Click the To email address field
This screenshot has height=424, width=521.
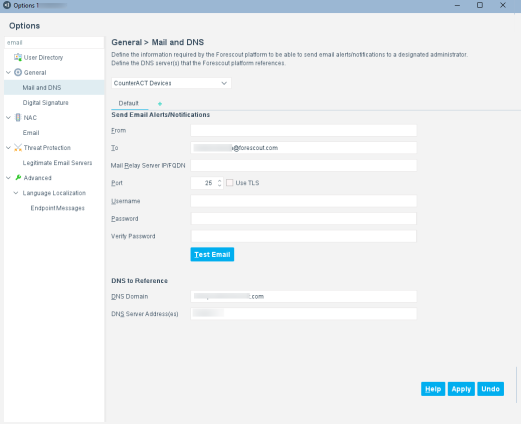[303, 148]
